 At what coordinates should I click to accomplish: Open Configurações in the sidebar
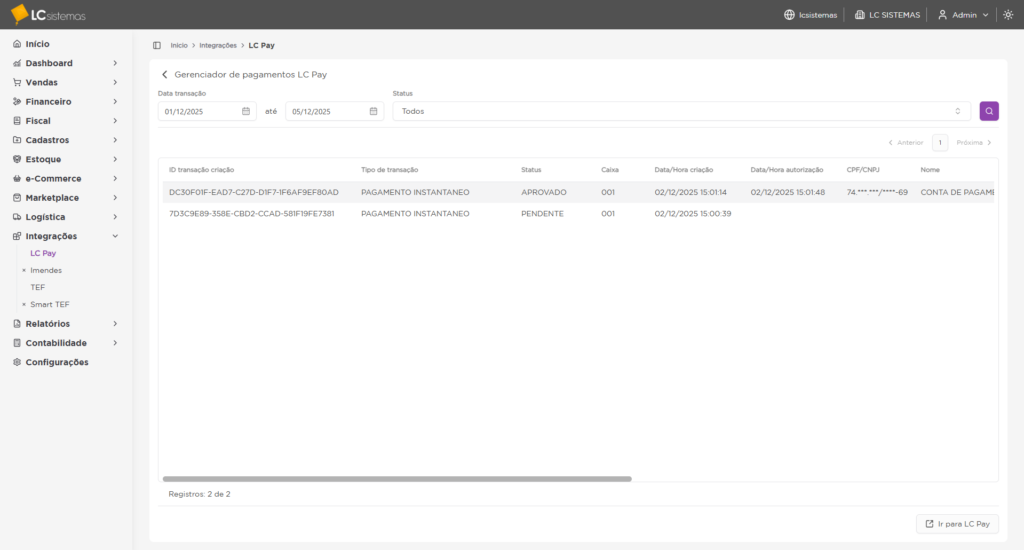57,362
